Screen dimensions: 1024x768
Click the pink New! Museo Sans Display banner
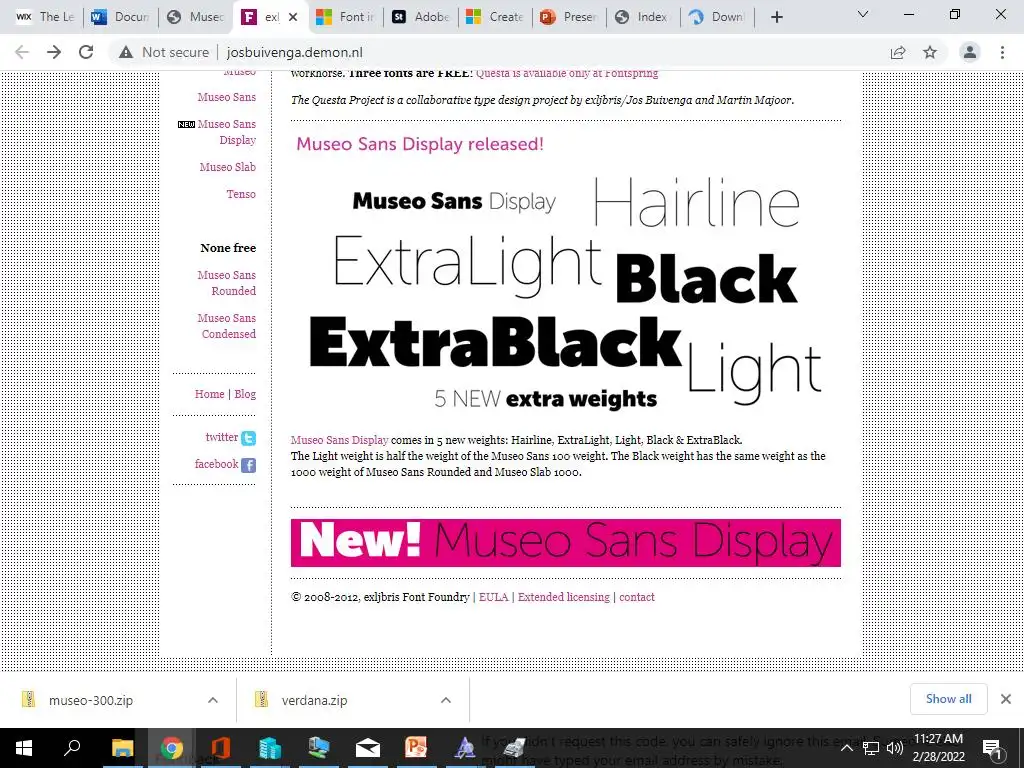pyautogui.click(x=566, y=543)
